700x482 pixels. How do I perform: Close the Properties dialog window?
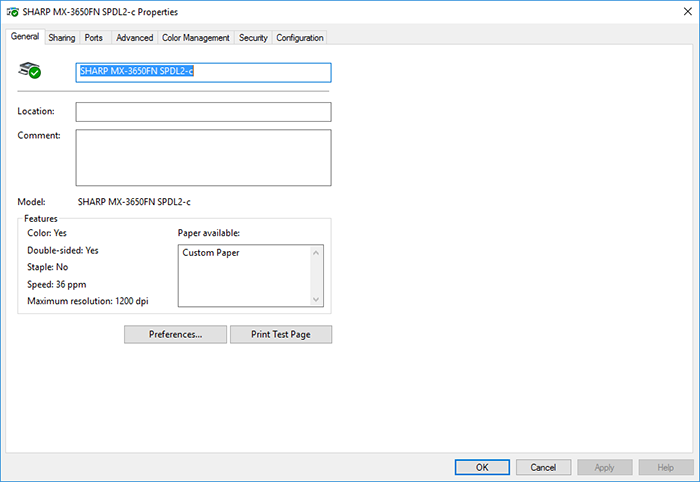688,12
